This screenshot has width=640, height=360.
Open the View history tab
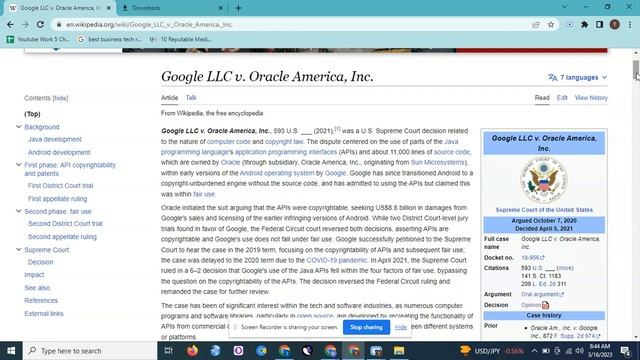pyautogui.click(x=591, y=98)
